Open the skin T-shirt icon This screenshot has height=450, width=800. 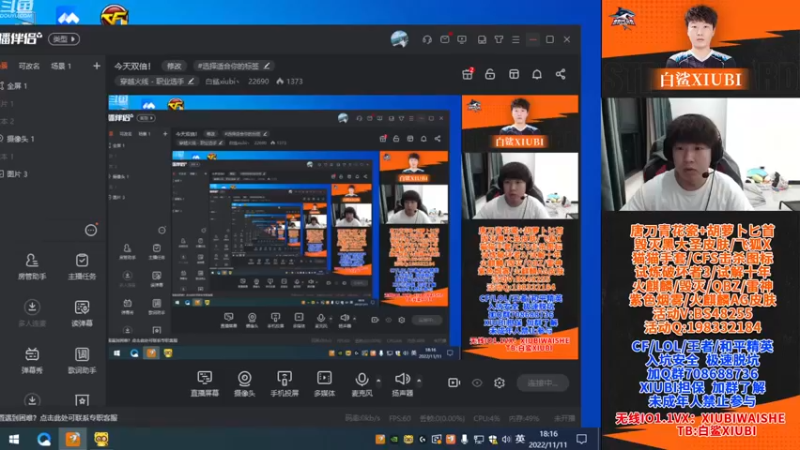499,39
